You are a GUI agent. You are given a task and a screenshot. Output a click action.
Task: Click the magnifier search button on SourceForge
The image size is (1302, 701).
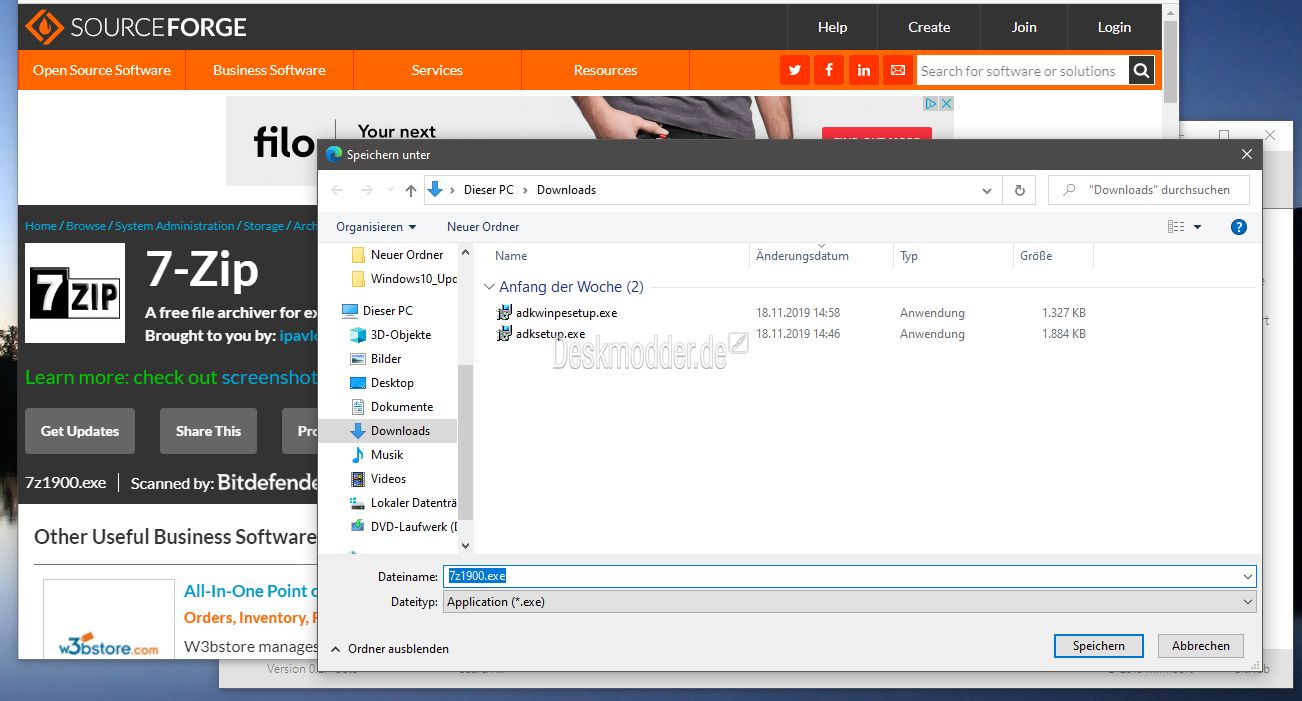(1142, 71)
